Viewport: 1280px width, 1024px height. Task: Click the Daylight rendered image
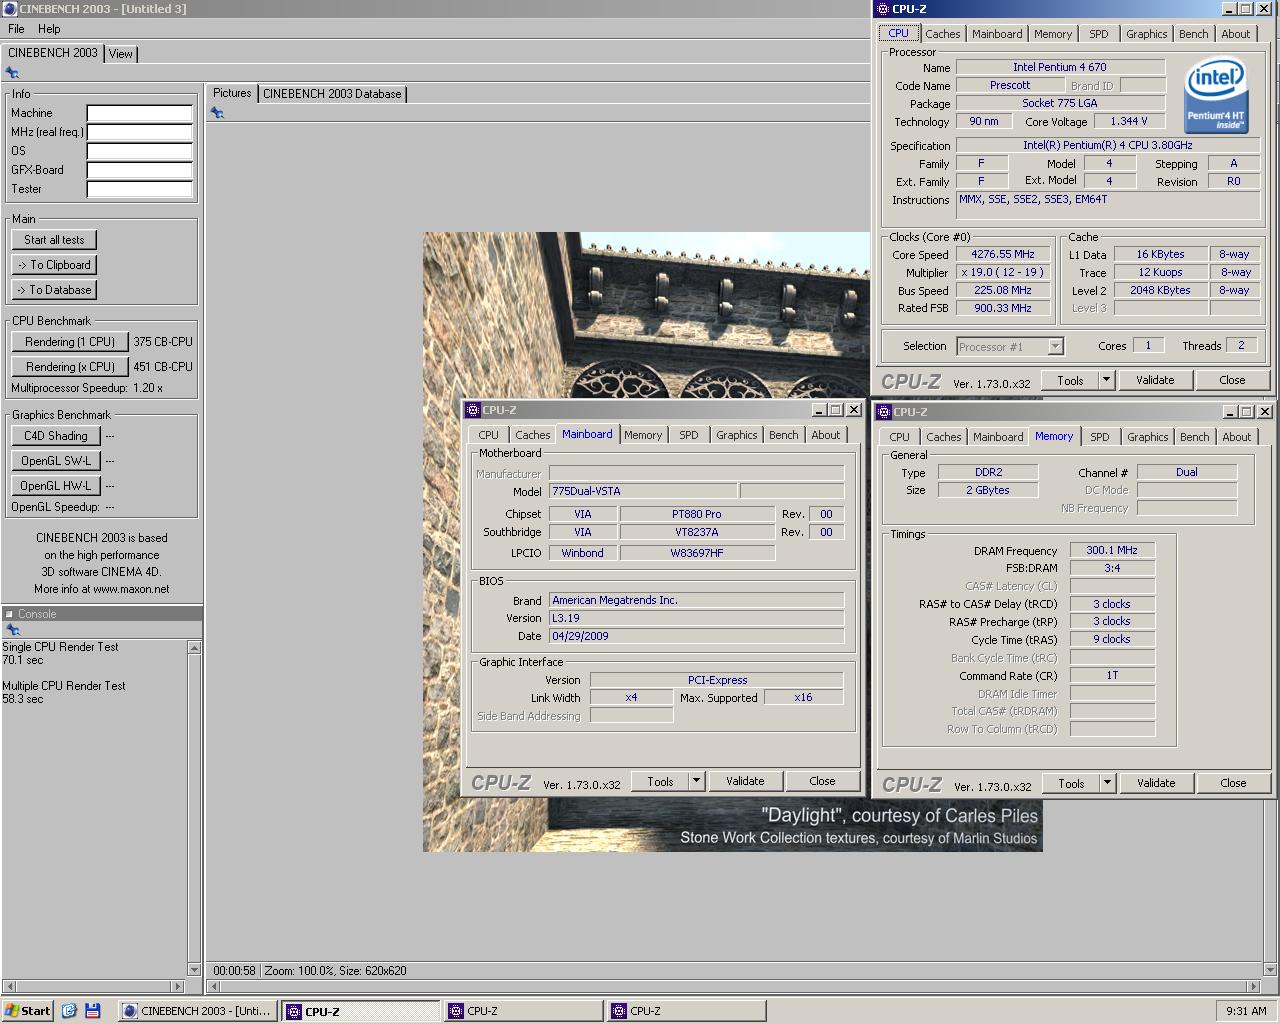pos(732,542)
